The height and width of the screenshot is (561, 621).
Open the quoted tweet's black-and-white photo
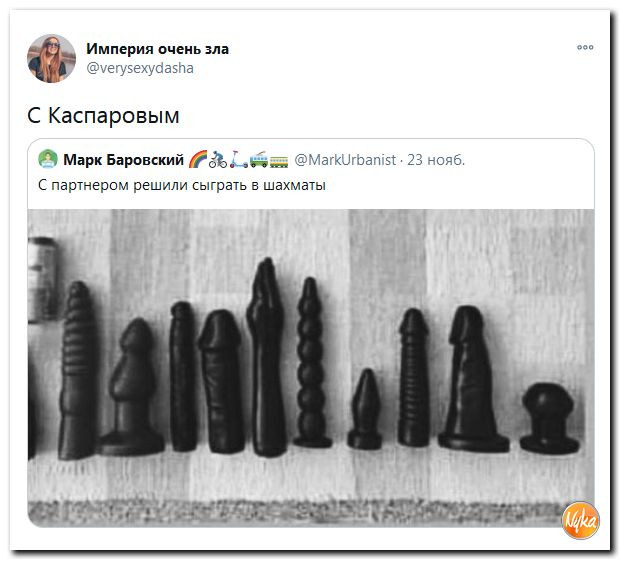[311, 368]
